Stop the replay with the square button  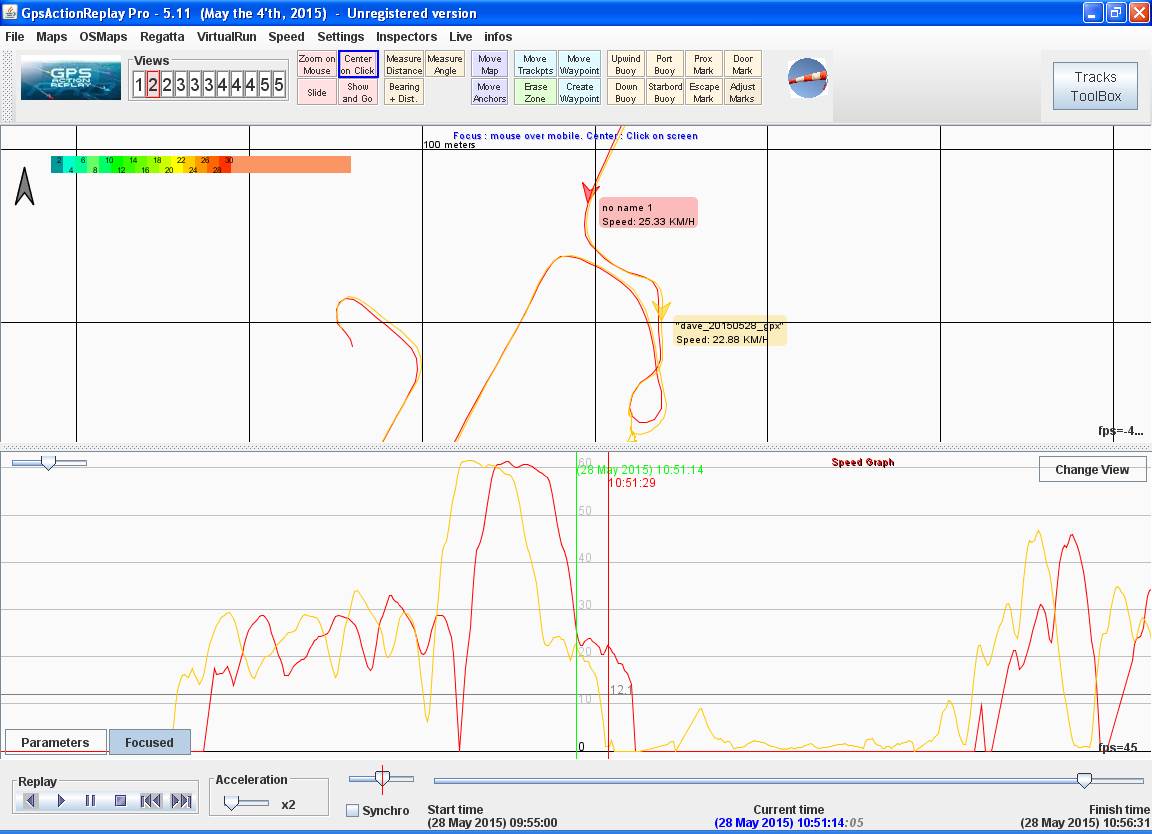[120, 800]
